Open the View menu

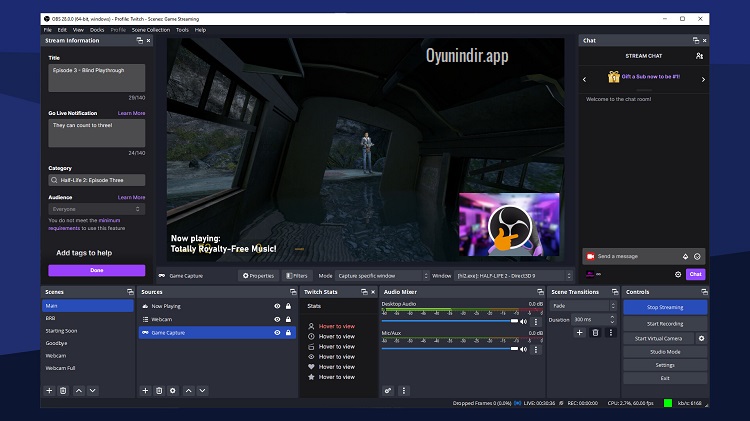[x=78, y=30]
